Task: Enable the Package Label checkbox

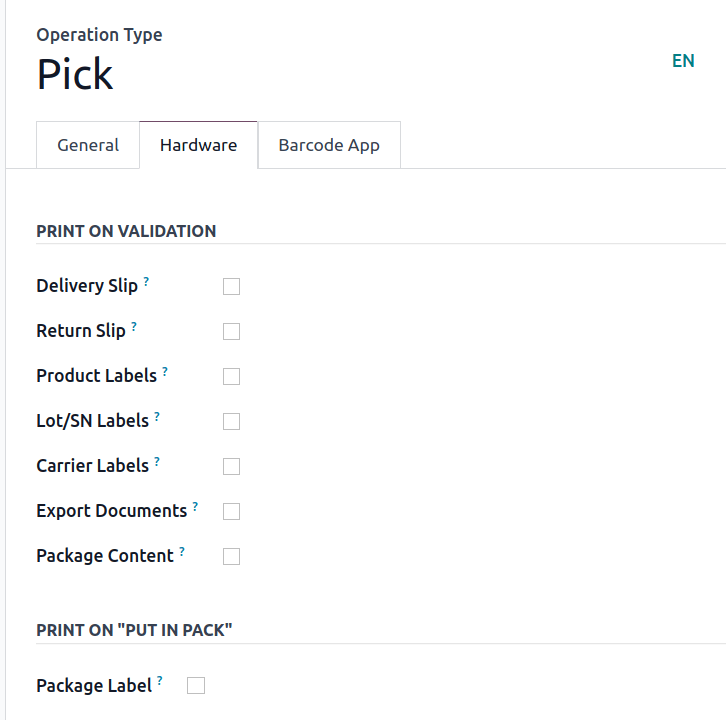Action: [x=196, y=686]
